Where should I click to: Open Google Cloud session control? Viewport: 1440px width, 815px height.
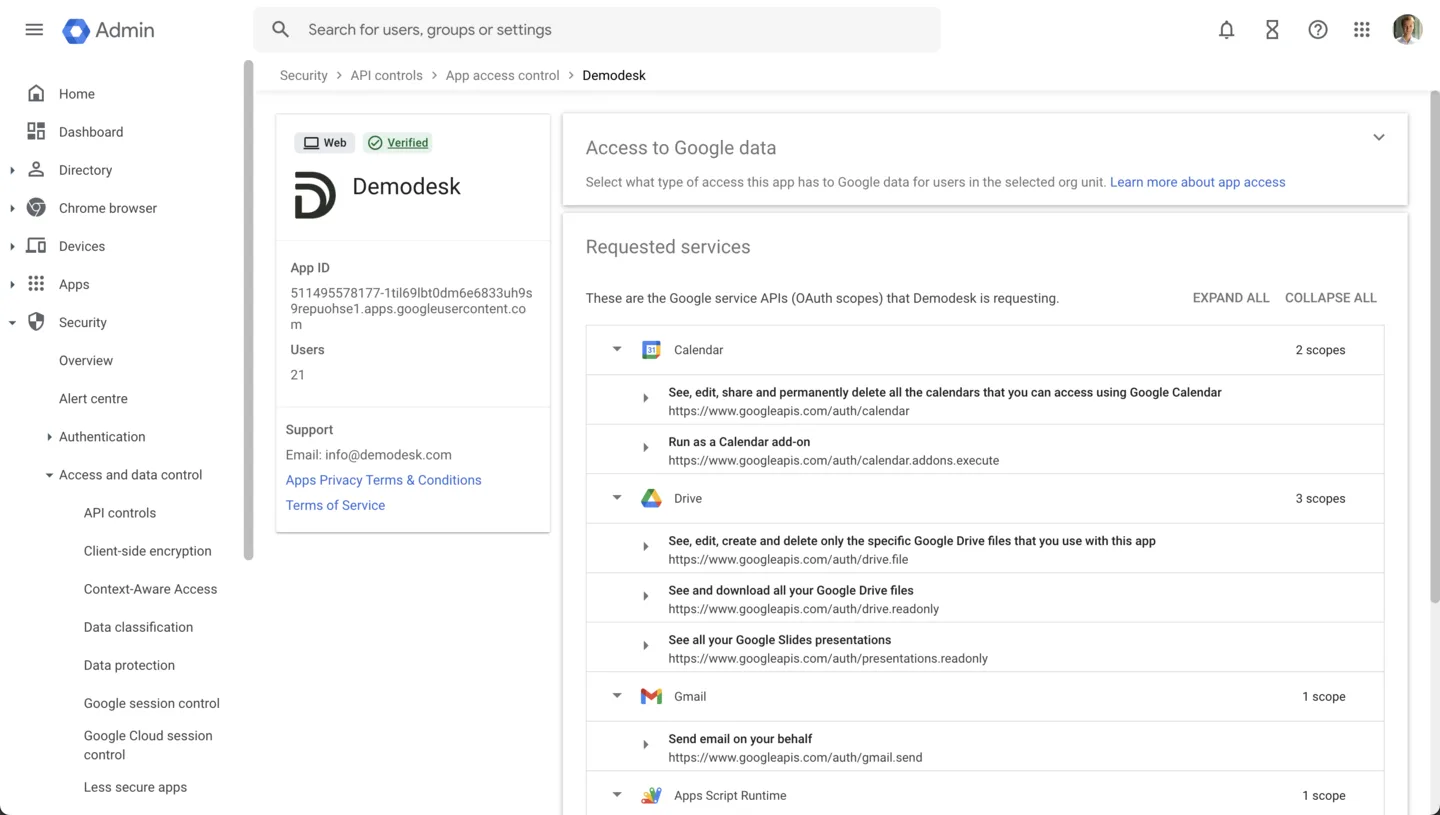pos(148,745)
